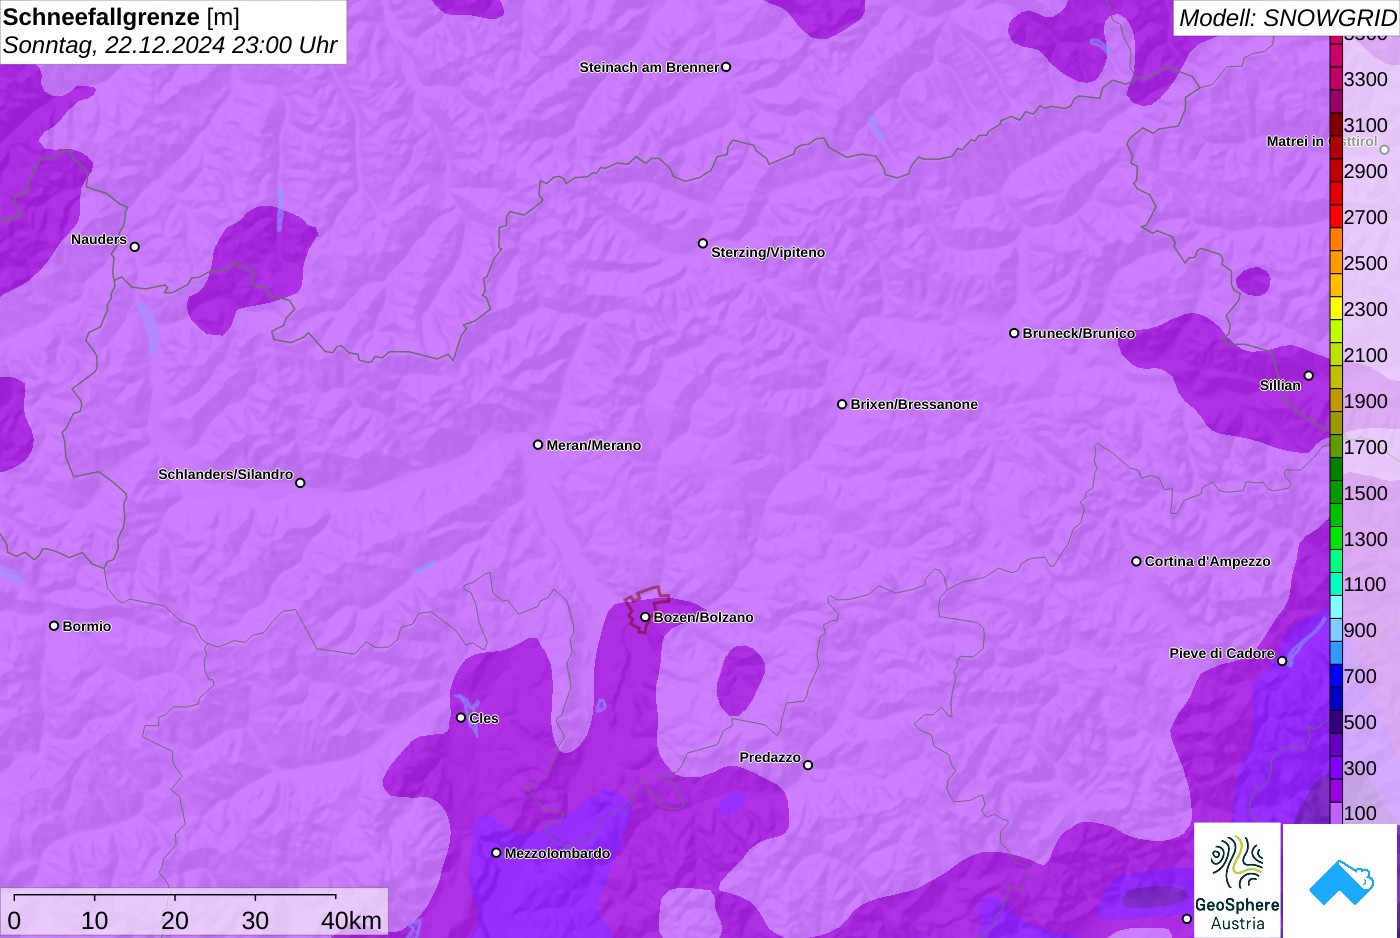This screenshot has height=938, width=1400.
Task: Click the blue cloud-arrow logo icon
Action: 1341,881
